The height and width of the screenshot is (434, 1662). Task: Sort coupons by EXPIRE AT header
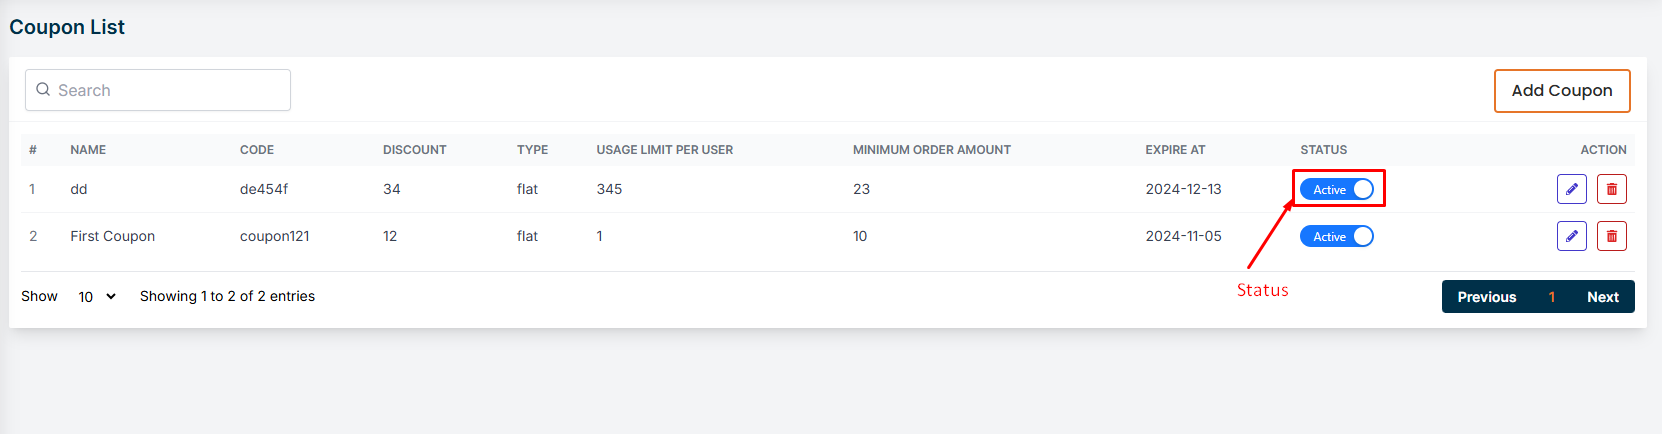tap(1175, 150)
